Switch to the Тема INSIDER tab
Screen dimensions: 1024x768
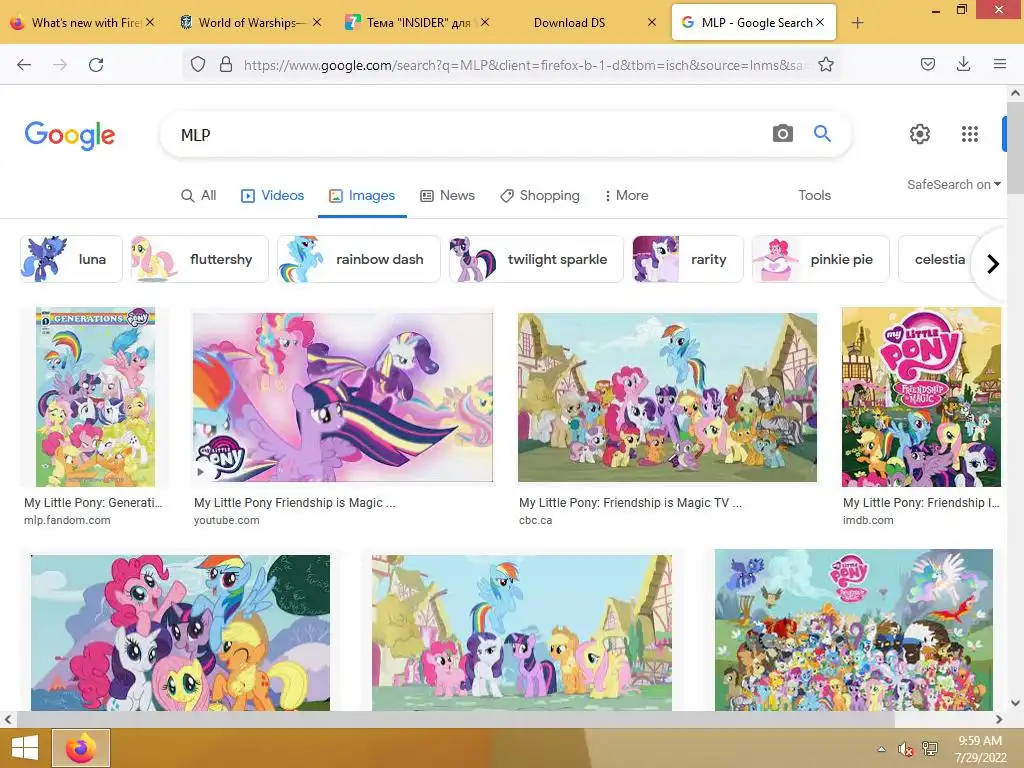coord(417,22)
